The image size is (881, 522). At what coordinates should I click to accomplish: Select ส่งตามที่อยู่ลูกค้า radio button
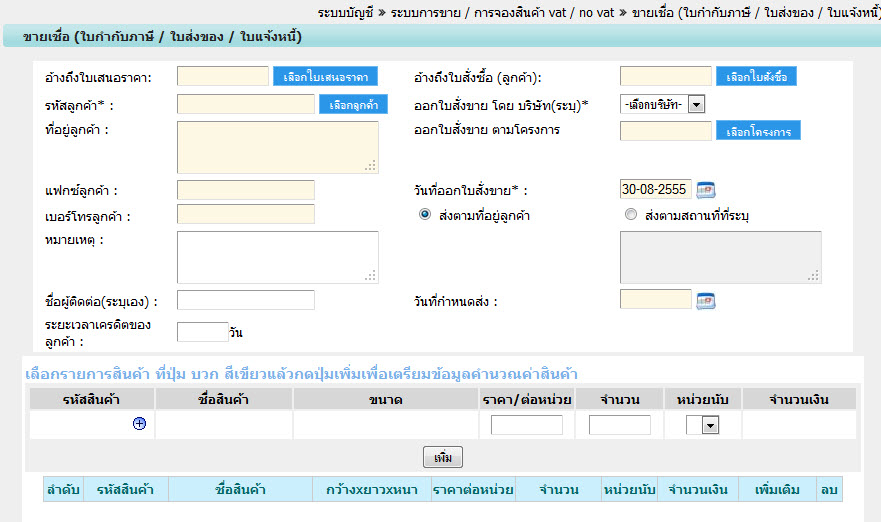click(425, 214)
